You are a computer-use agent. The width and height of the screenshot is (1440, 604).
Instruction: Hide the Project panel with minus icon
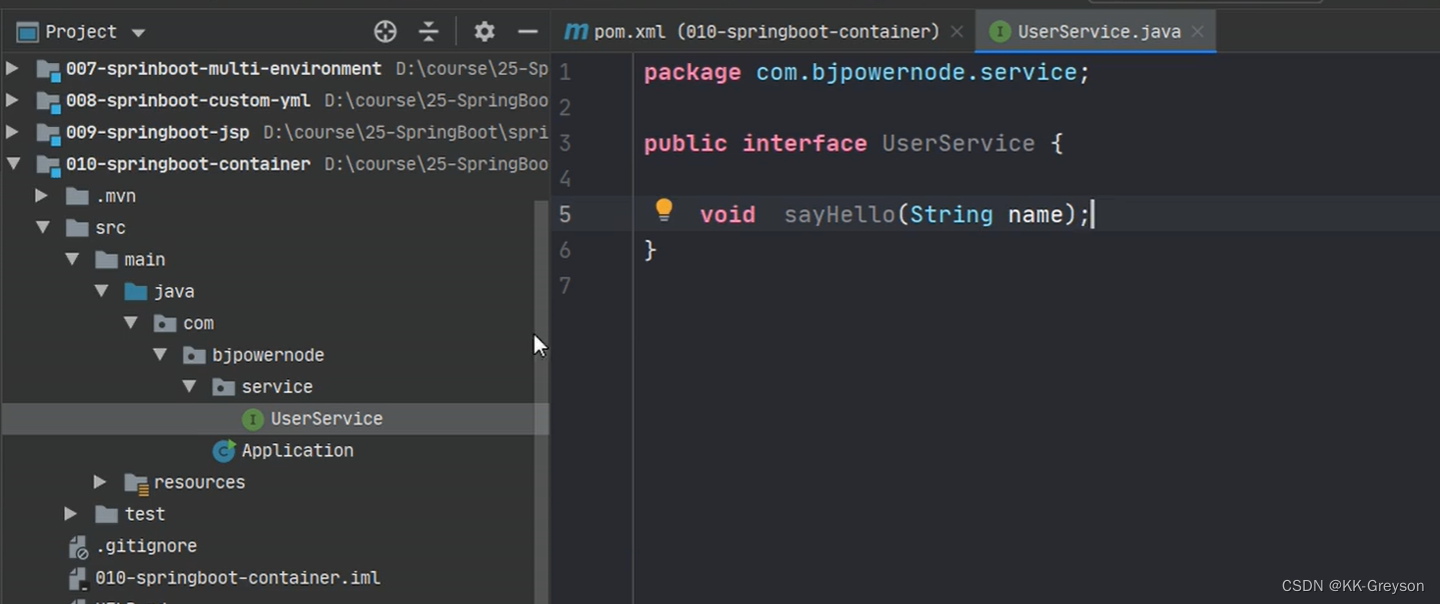(x=528, y=32)
